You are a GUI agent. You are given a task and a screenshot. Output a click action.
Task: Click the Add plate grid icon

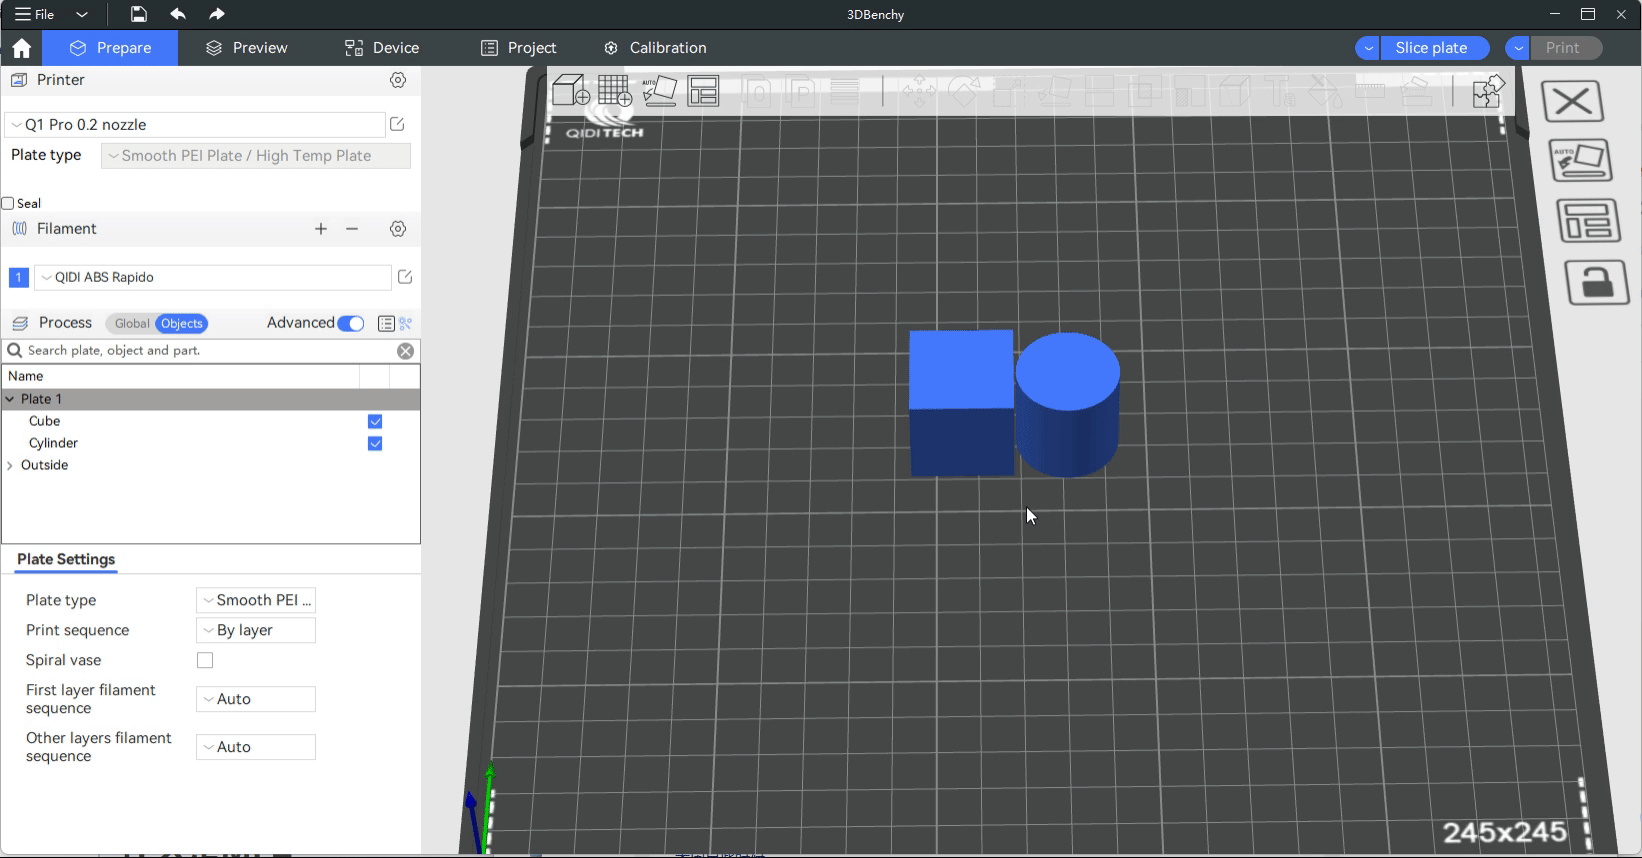pyautogui.click(x=615, y=91)
